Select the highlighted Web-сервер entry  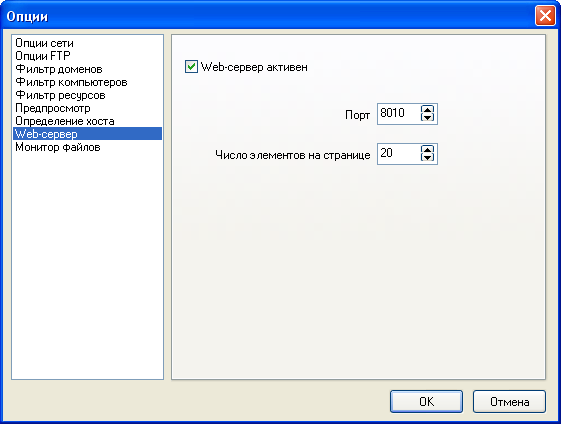[x=87, y=134]
